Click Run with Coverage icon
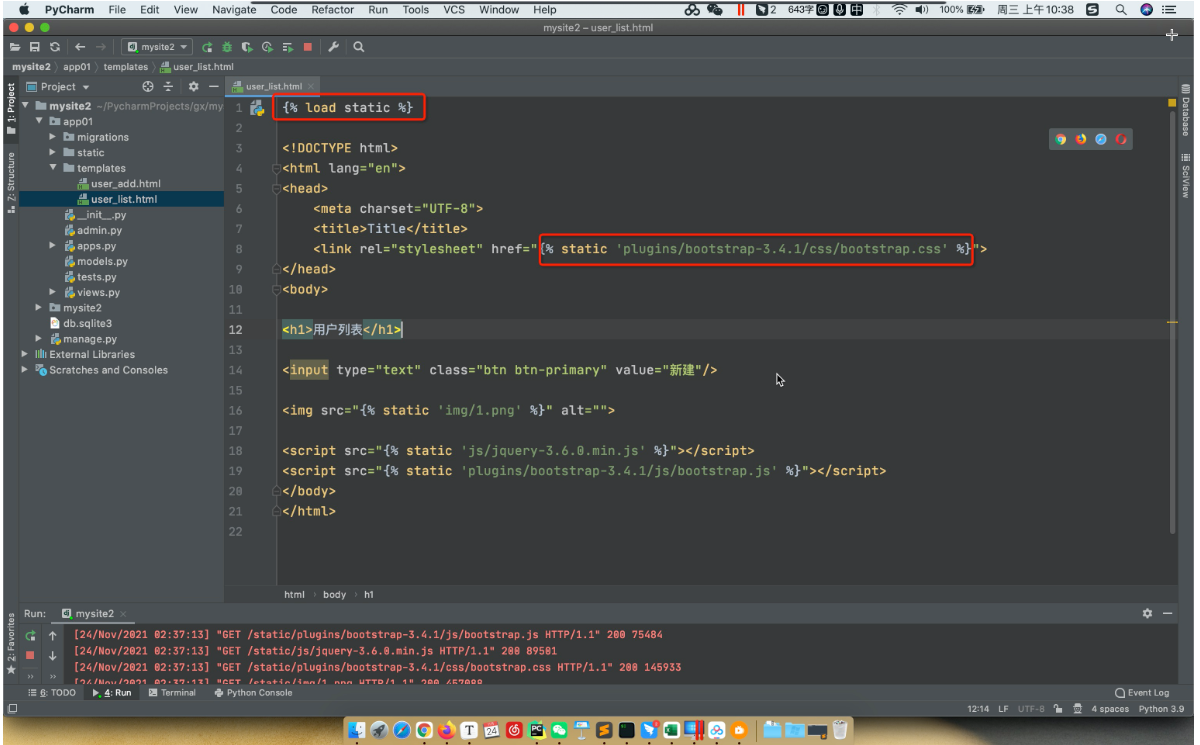1200x745 pixels. [247, 47]
